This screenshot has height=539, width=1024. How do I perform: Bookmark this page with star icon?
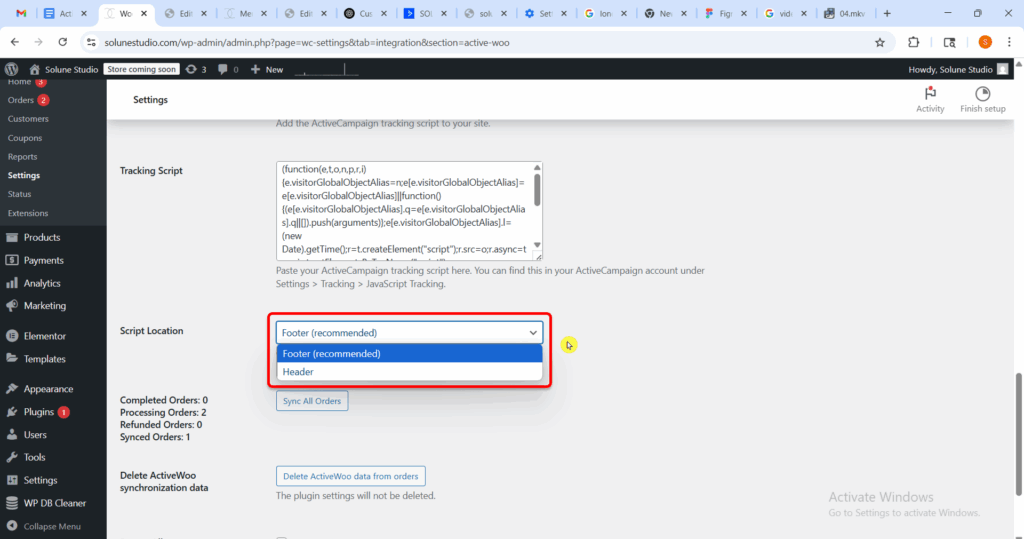click(x=880, y=42)
